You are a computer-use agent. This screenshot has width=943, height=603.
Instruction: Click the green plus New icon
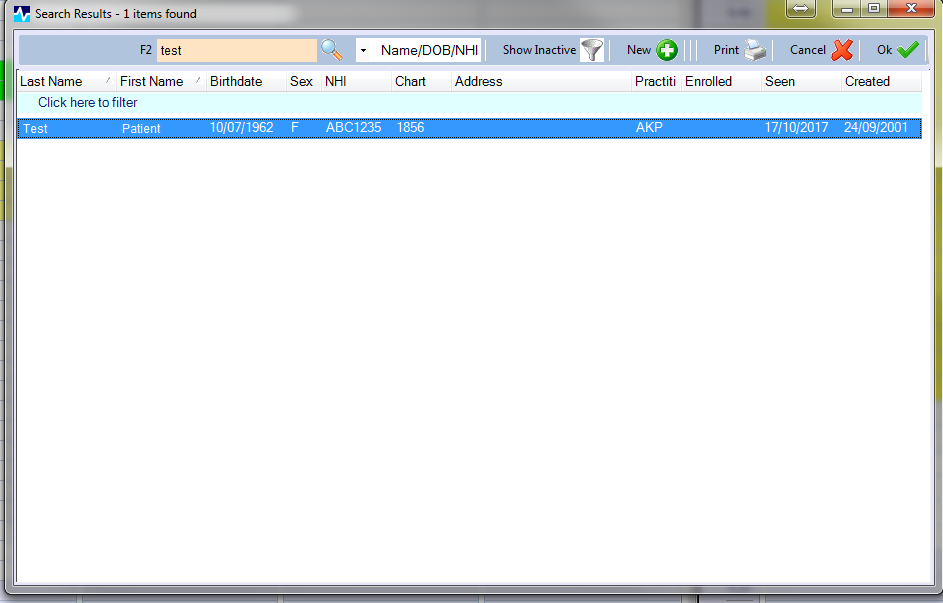pyautogui.click(x=667, y=50)
